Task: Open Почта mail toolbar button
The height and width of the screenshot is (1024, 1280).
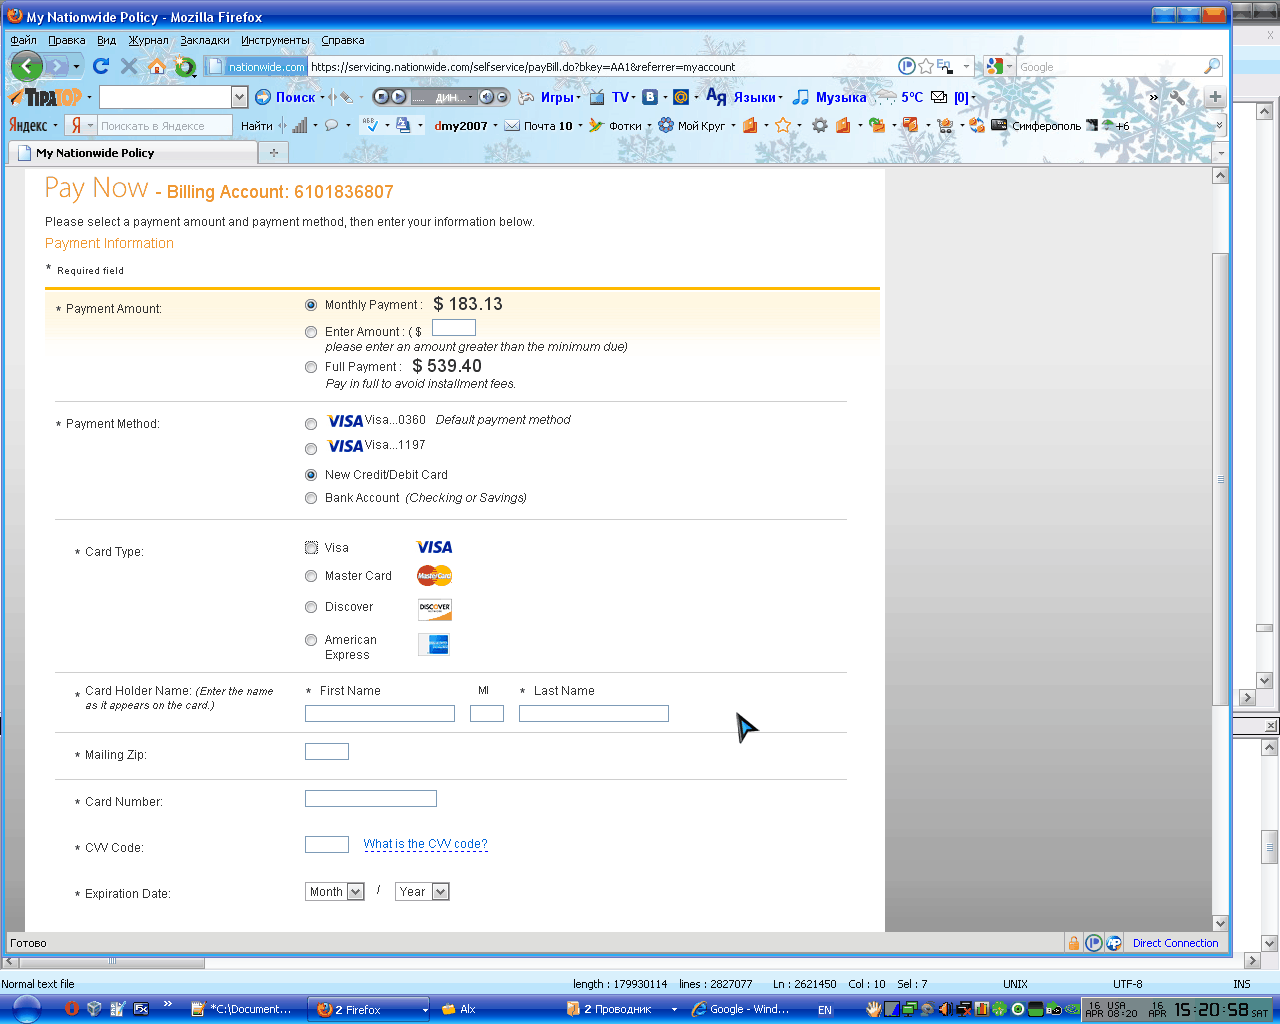Action: [538, 125]
